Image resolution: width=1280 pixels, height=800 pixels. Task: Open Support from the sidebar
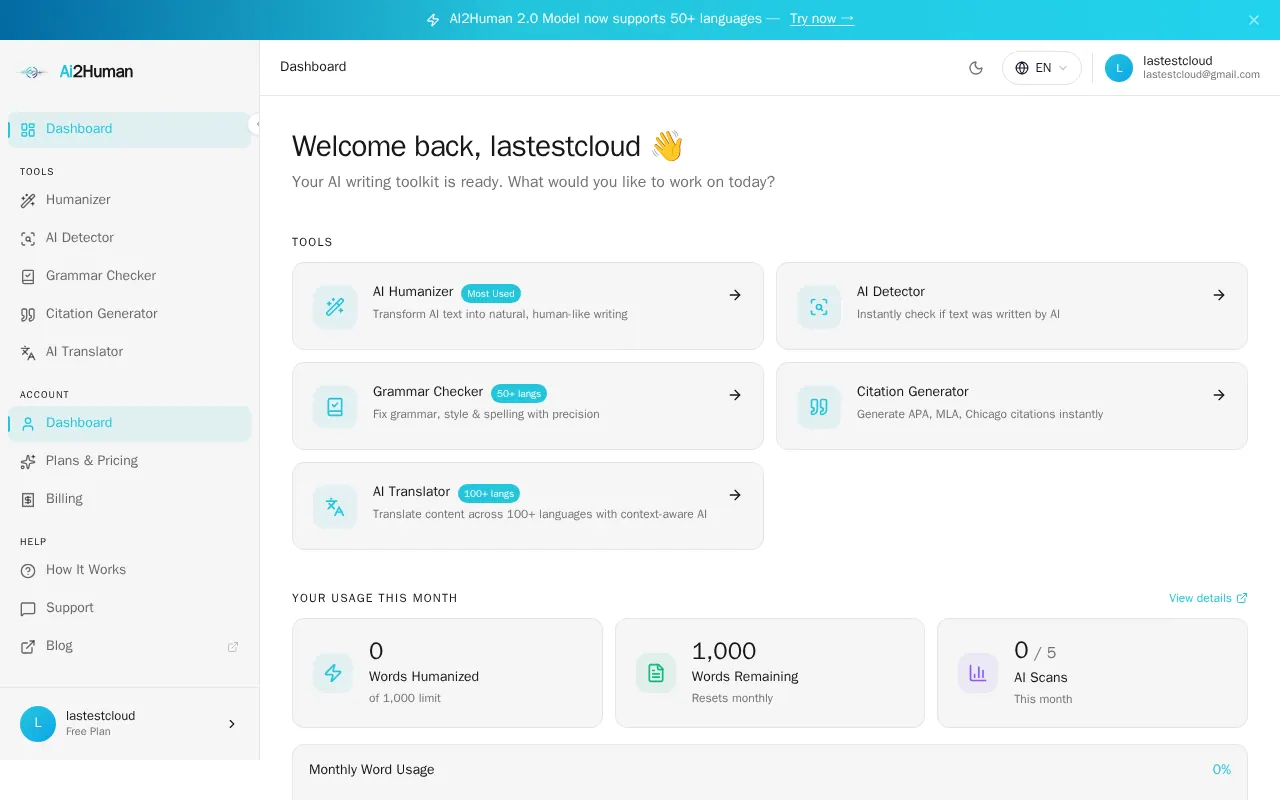(130, 608)
